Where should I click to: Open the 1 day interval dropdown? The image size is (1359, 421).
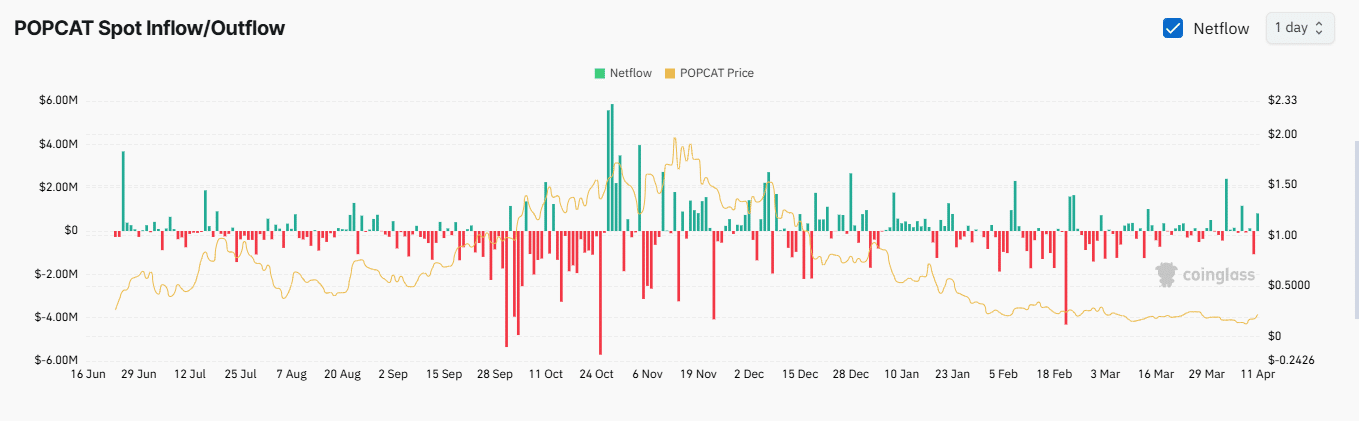[1299, 28]
